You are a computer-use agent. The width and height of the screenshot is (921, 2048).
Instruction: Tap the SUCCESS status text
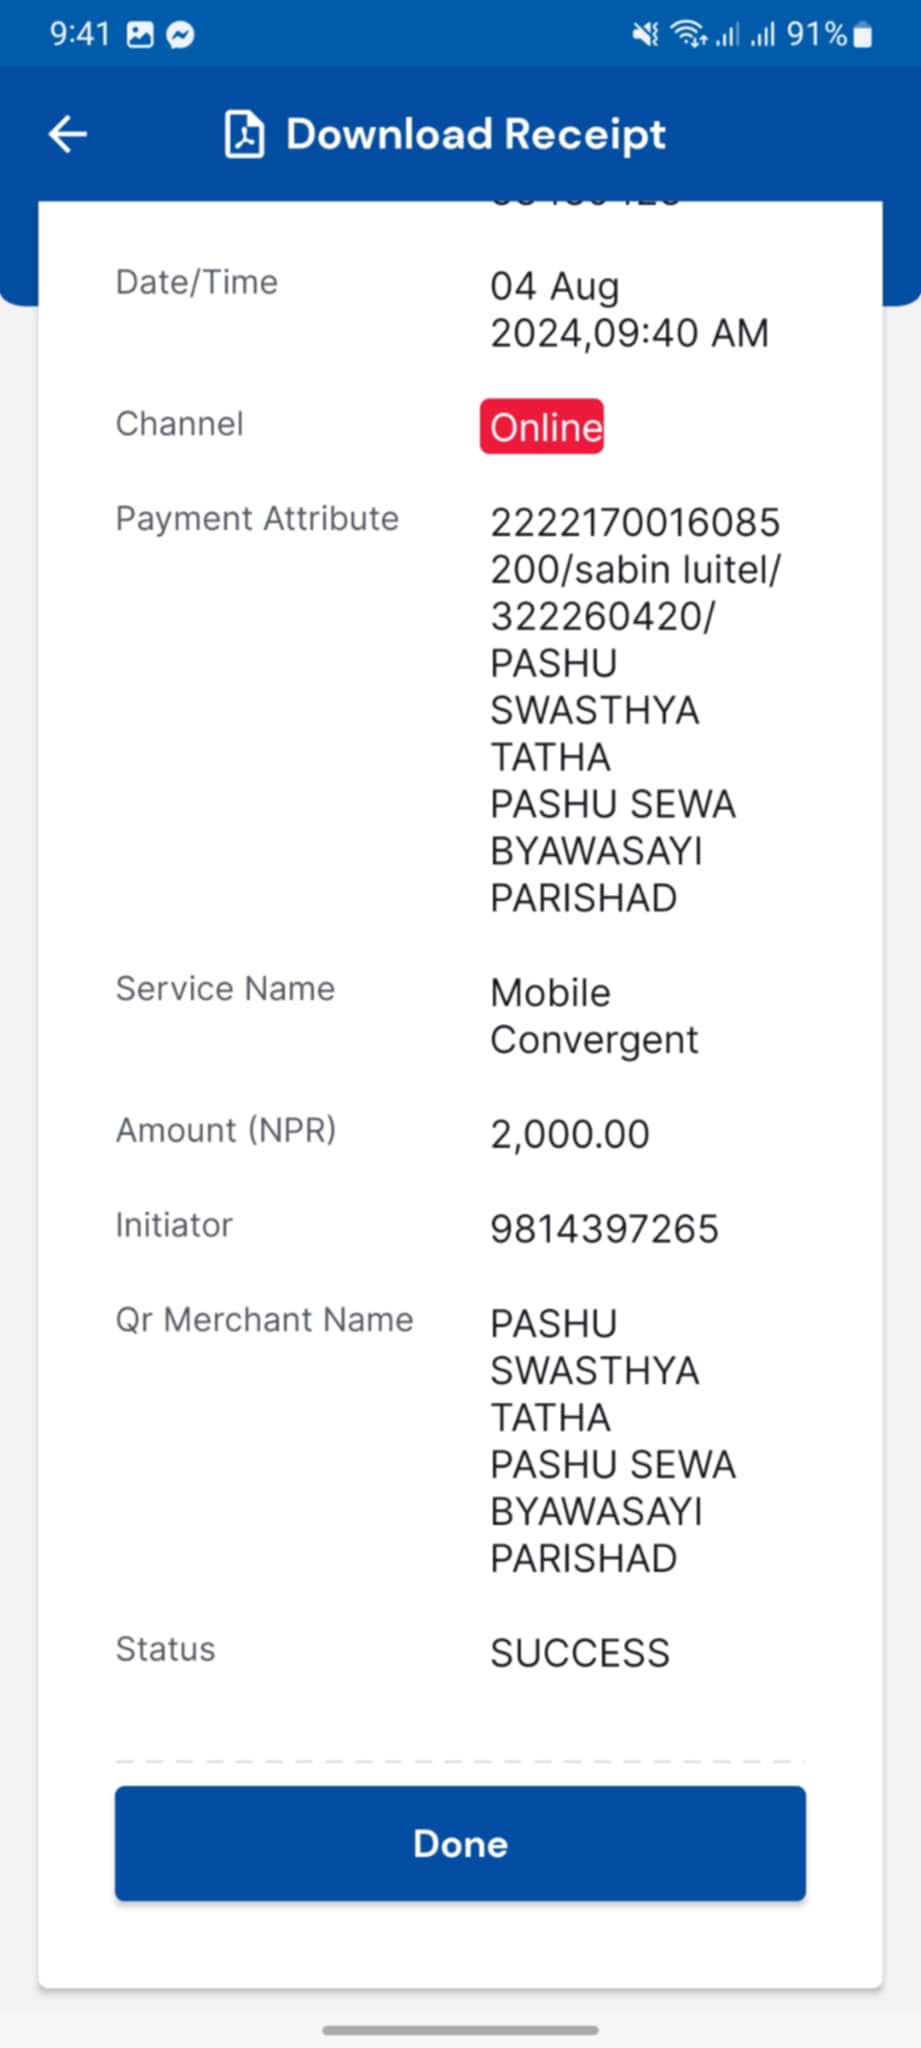tap(580, 1653)
